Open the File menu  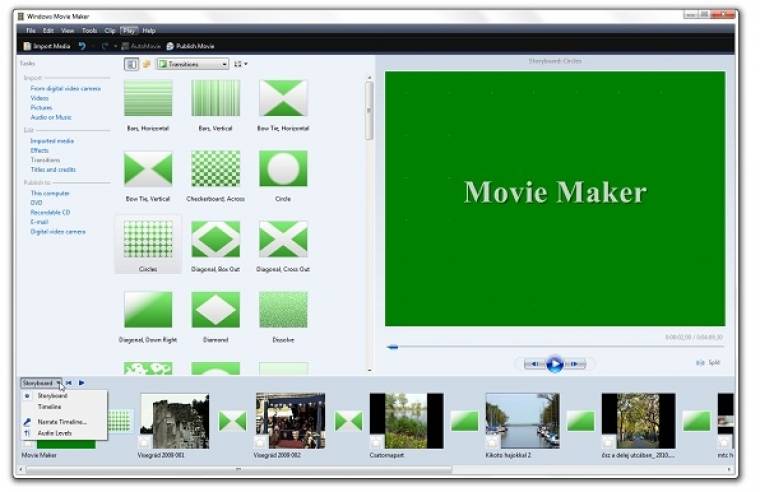coord(31,31)
